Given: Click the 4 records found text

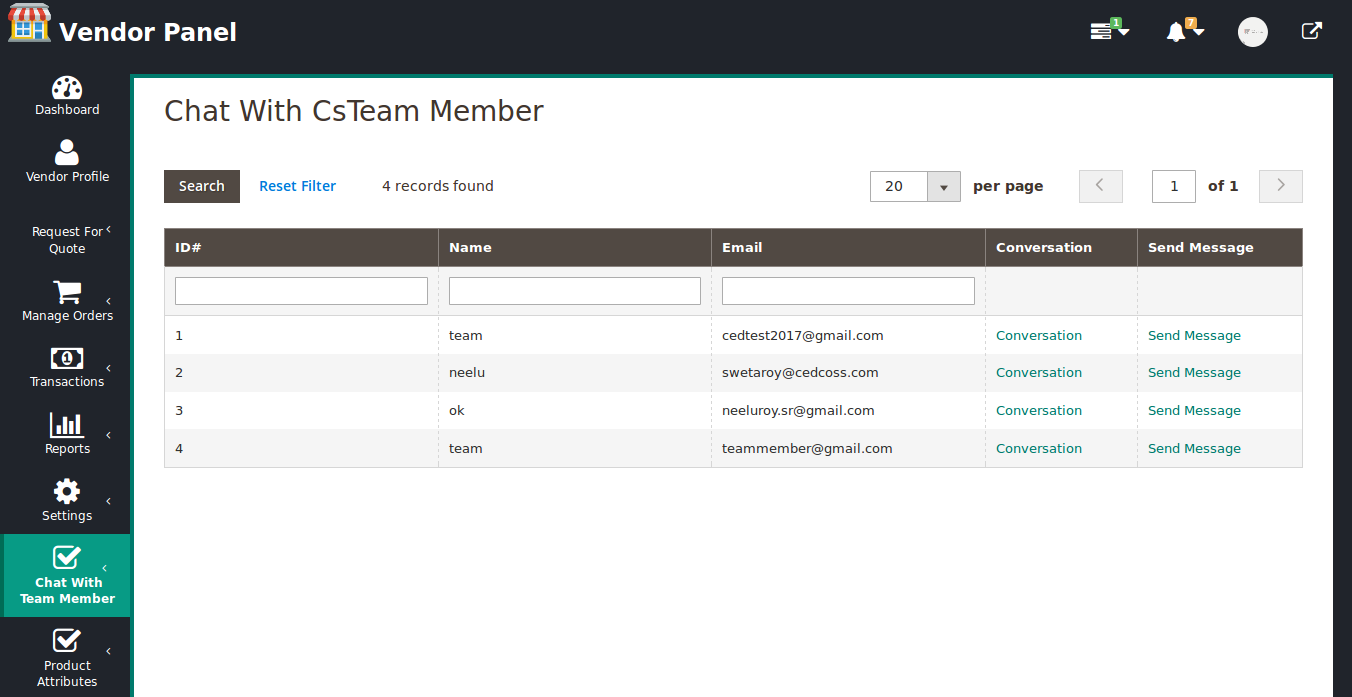Looking at the screenshot, I should [438, 186].
